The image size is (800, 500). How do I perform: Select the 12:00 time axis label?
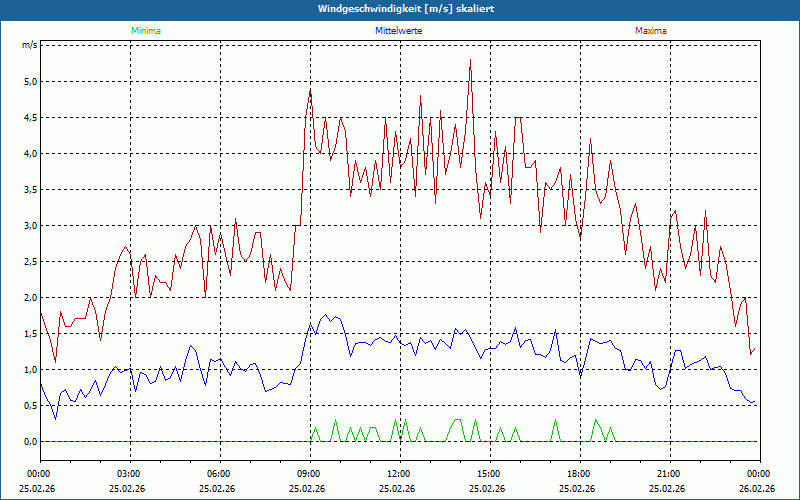pyautogui.click(x=399, y=474)
